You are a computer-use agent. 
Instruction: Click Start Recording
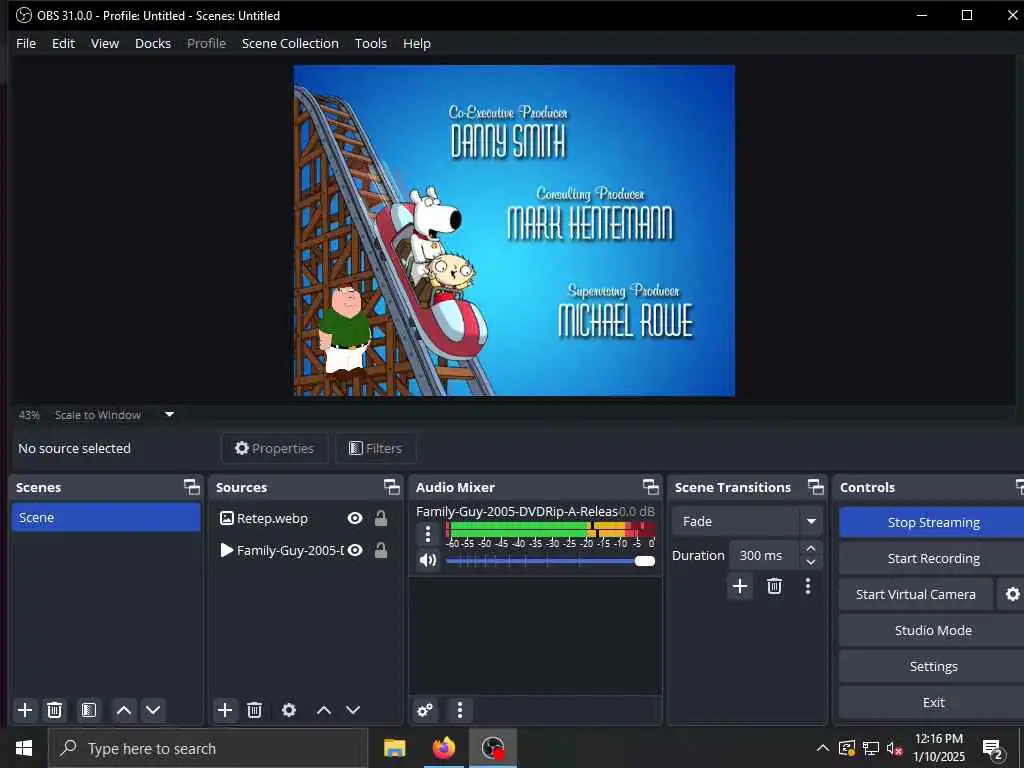[933, 558]
